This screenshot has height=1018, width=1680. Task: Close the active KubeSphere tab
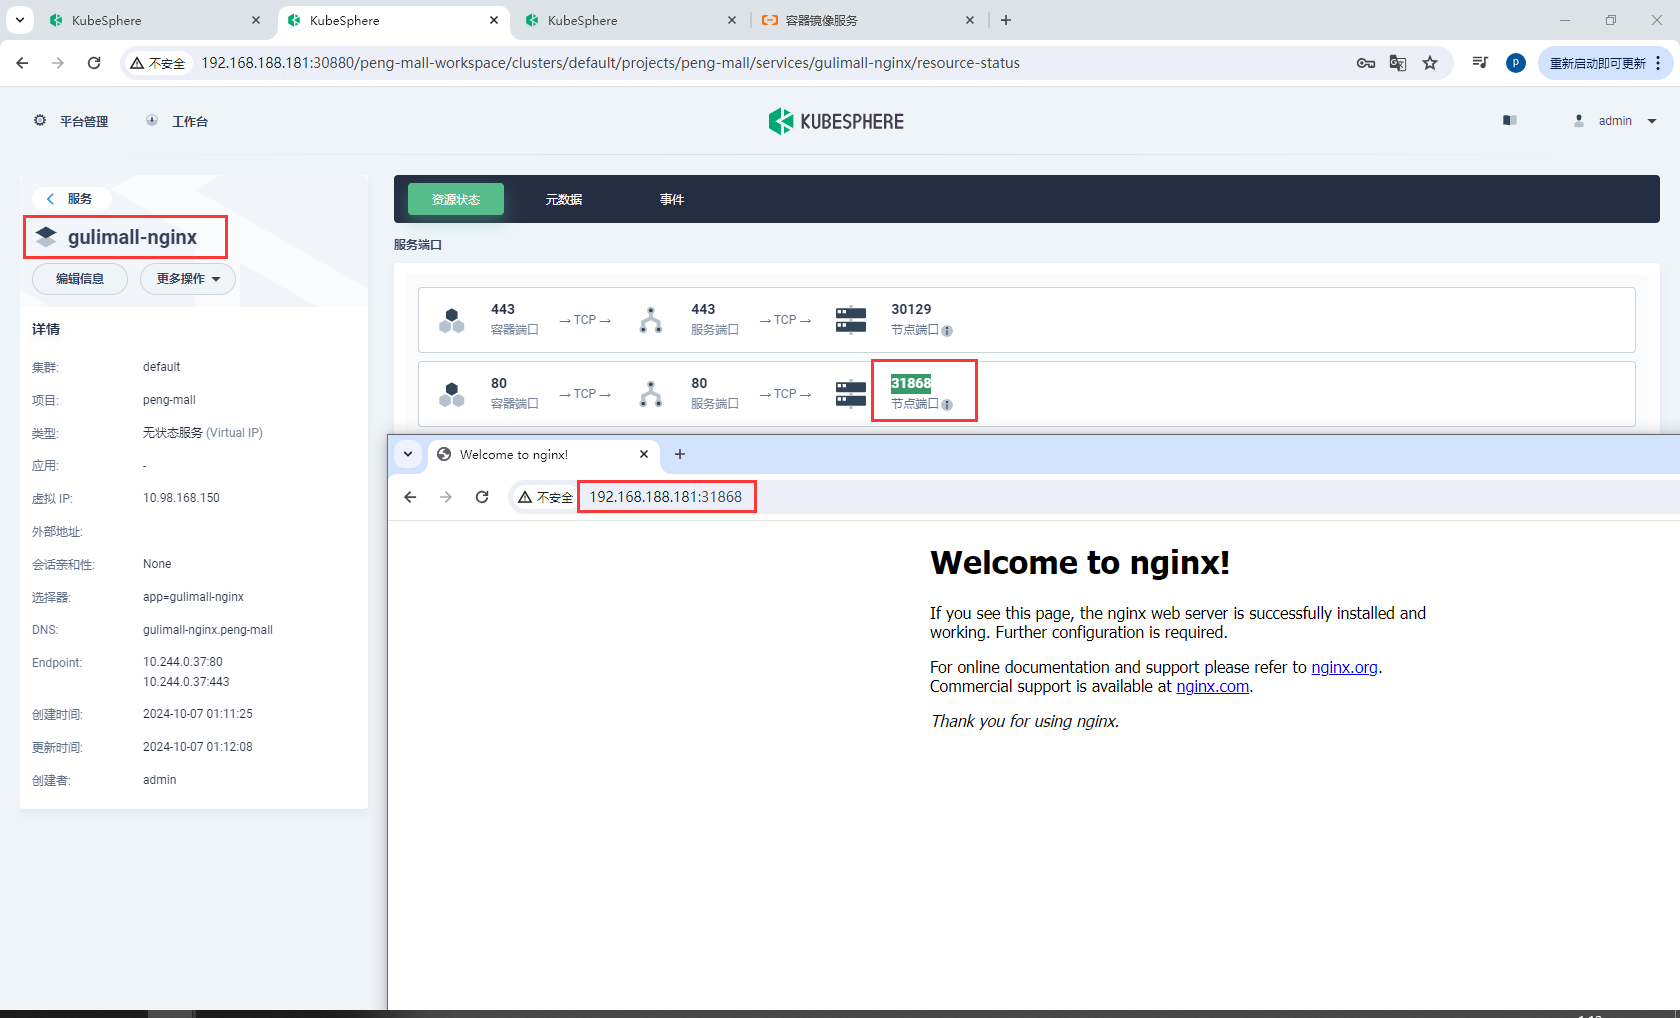pos(494,20)
